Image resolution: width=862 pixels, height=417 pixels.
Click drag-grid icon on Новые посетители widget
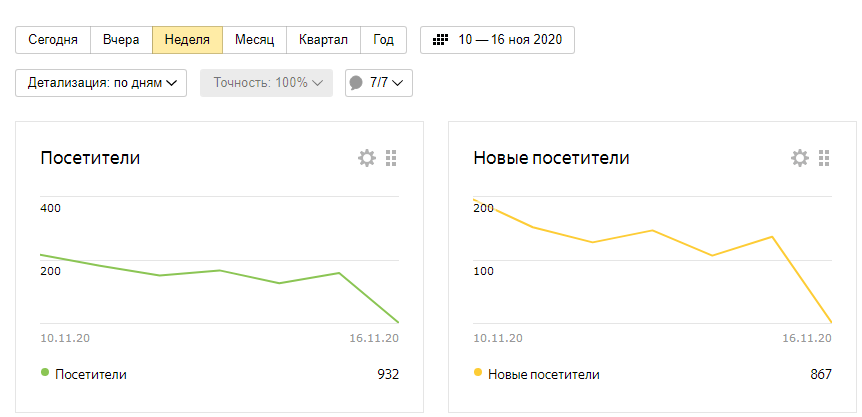click(x=824, y=158)
